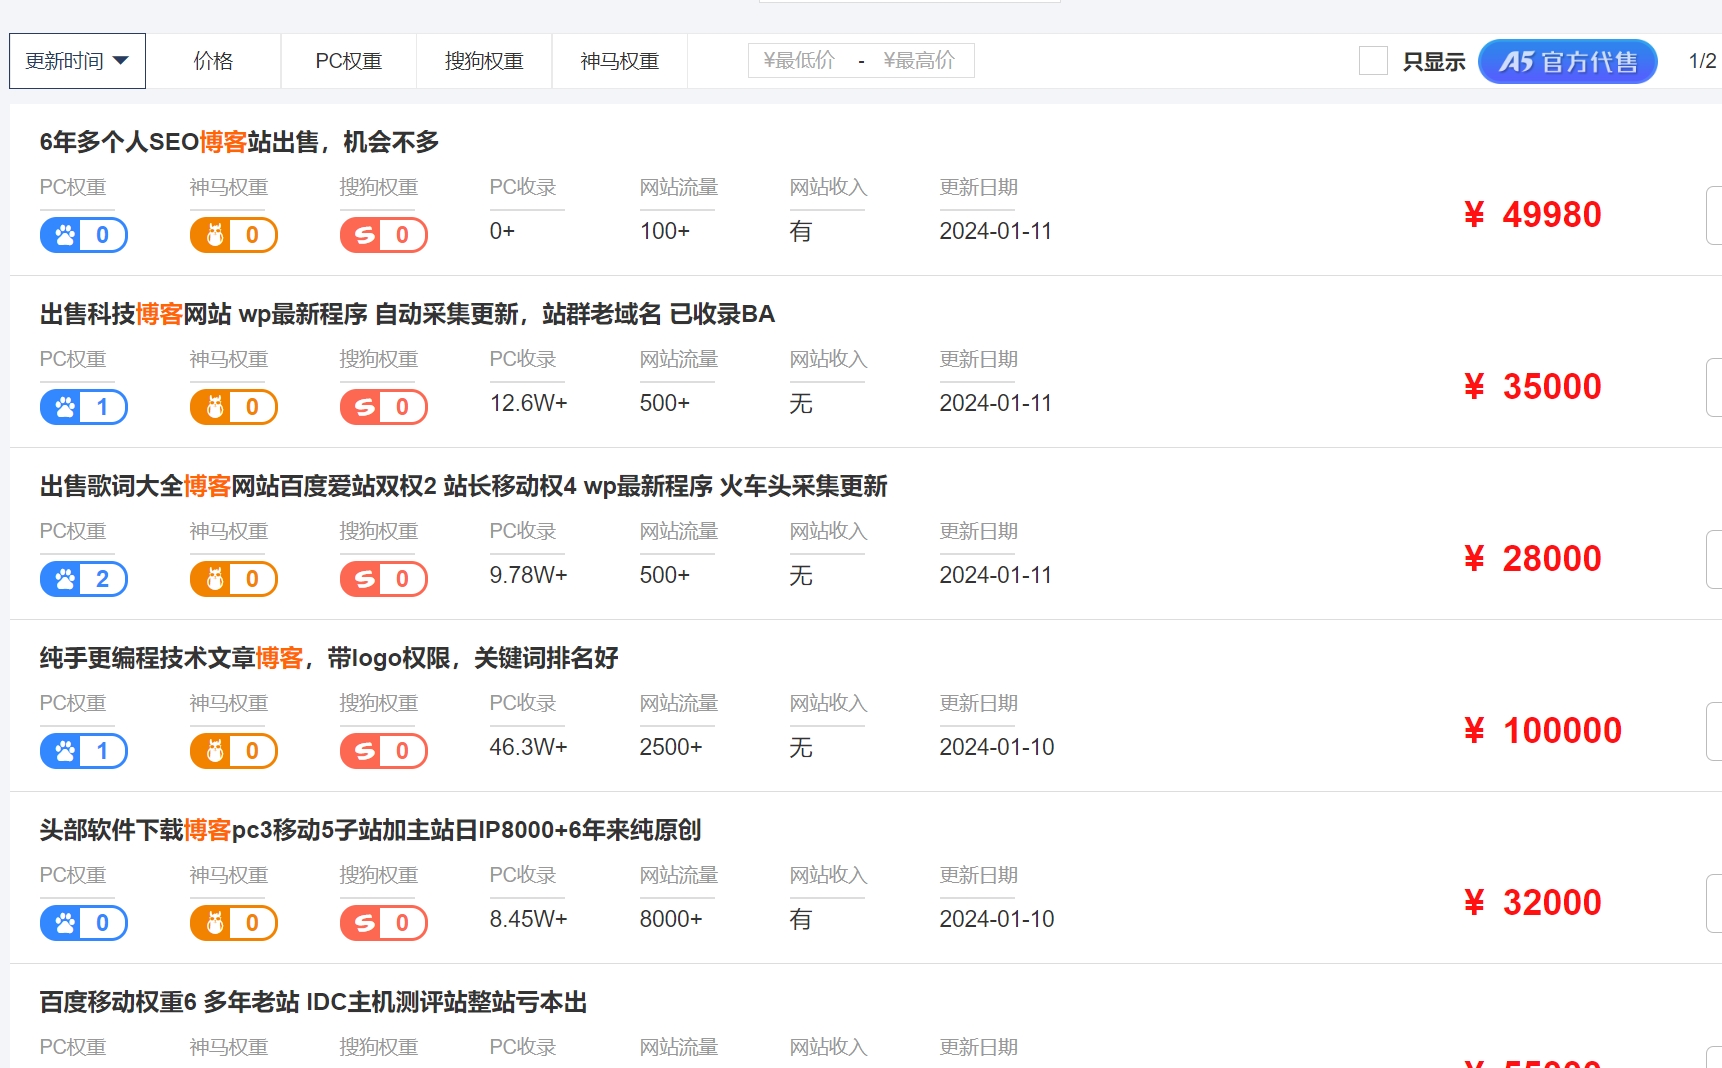This screenshot has width=1722, height=1068.
Task: Sort by PC权重 tab
Action: [x=349, y=61]
